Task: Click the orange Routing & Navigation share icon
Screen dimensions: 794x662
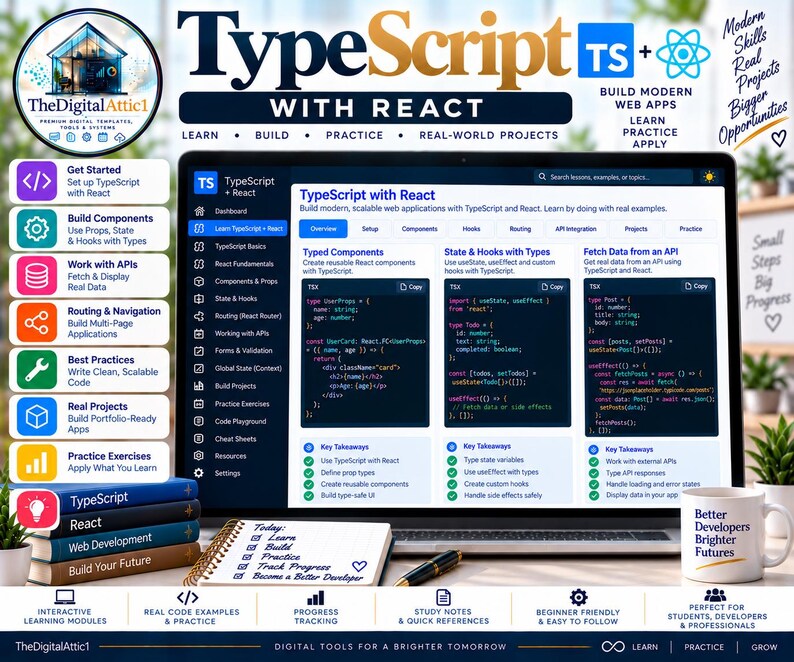Action: pyautogui.click(x=36, y=323)
